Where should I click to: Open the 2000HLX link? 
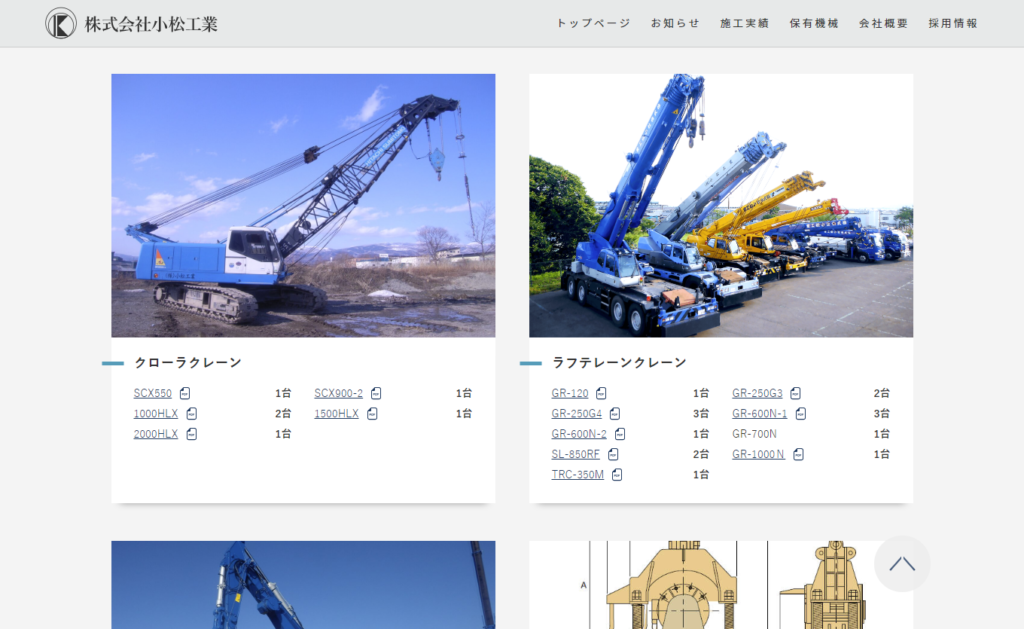tap(155, 434)
